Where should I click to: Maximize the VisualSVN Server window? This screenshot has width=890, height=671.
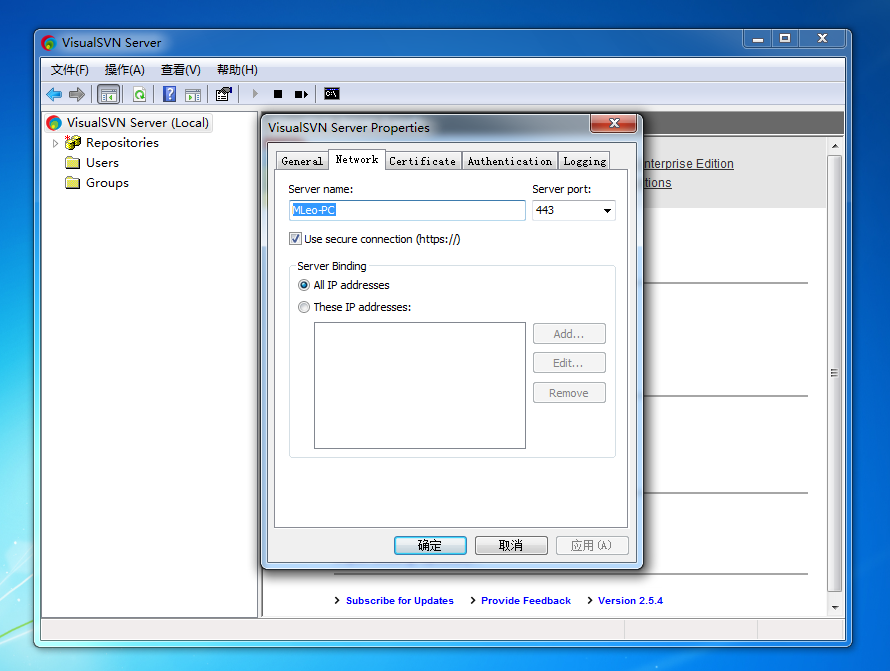click(x=785, y=39)
